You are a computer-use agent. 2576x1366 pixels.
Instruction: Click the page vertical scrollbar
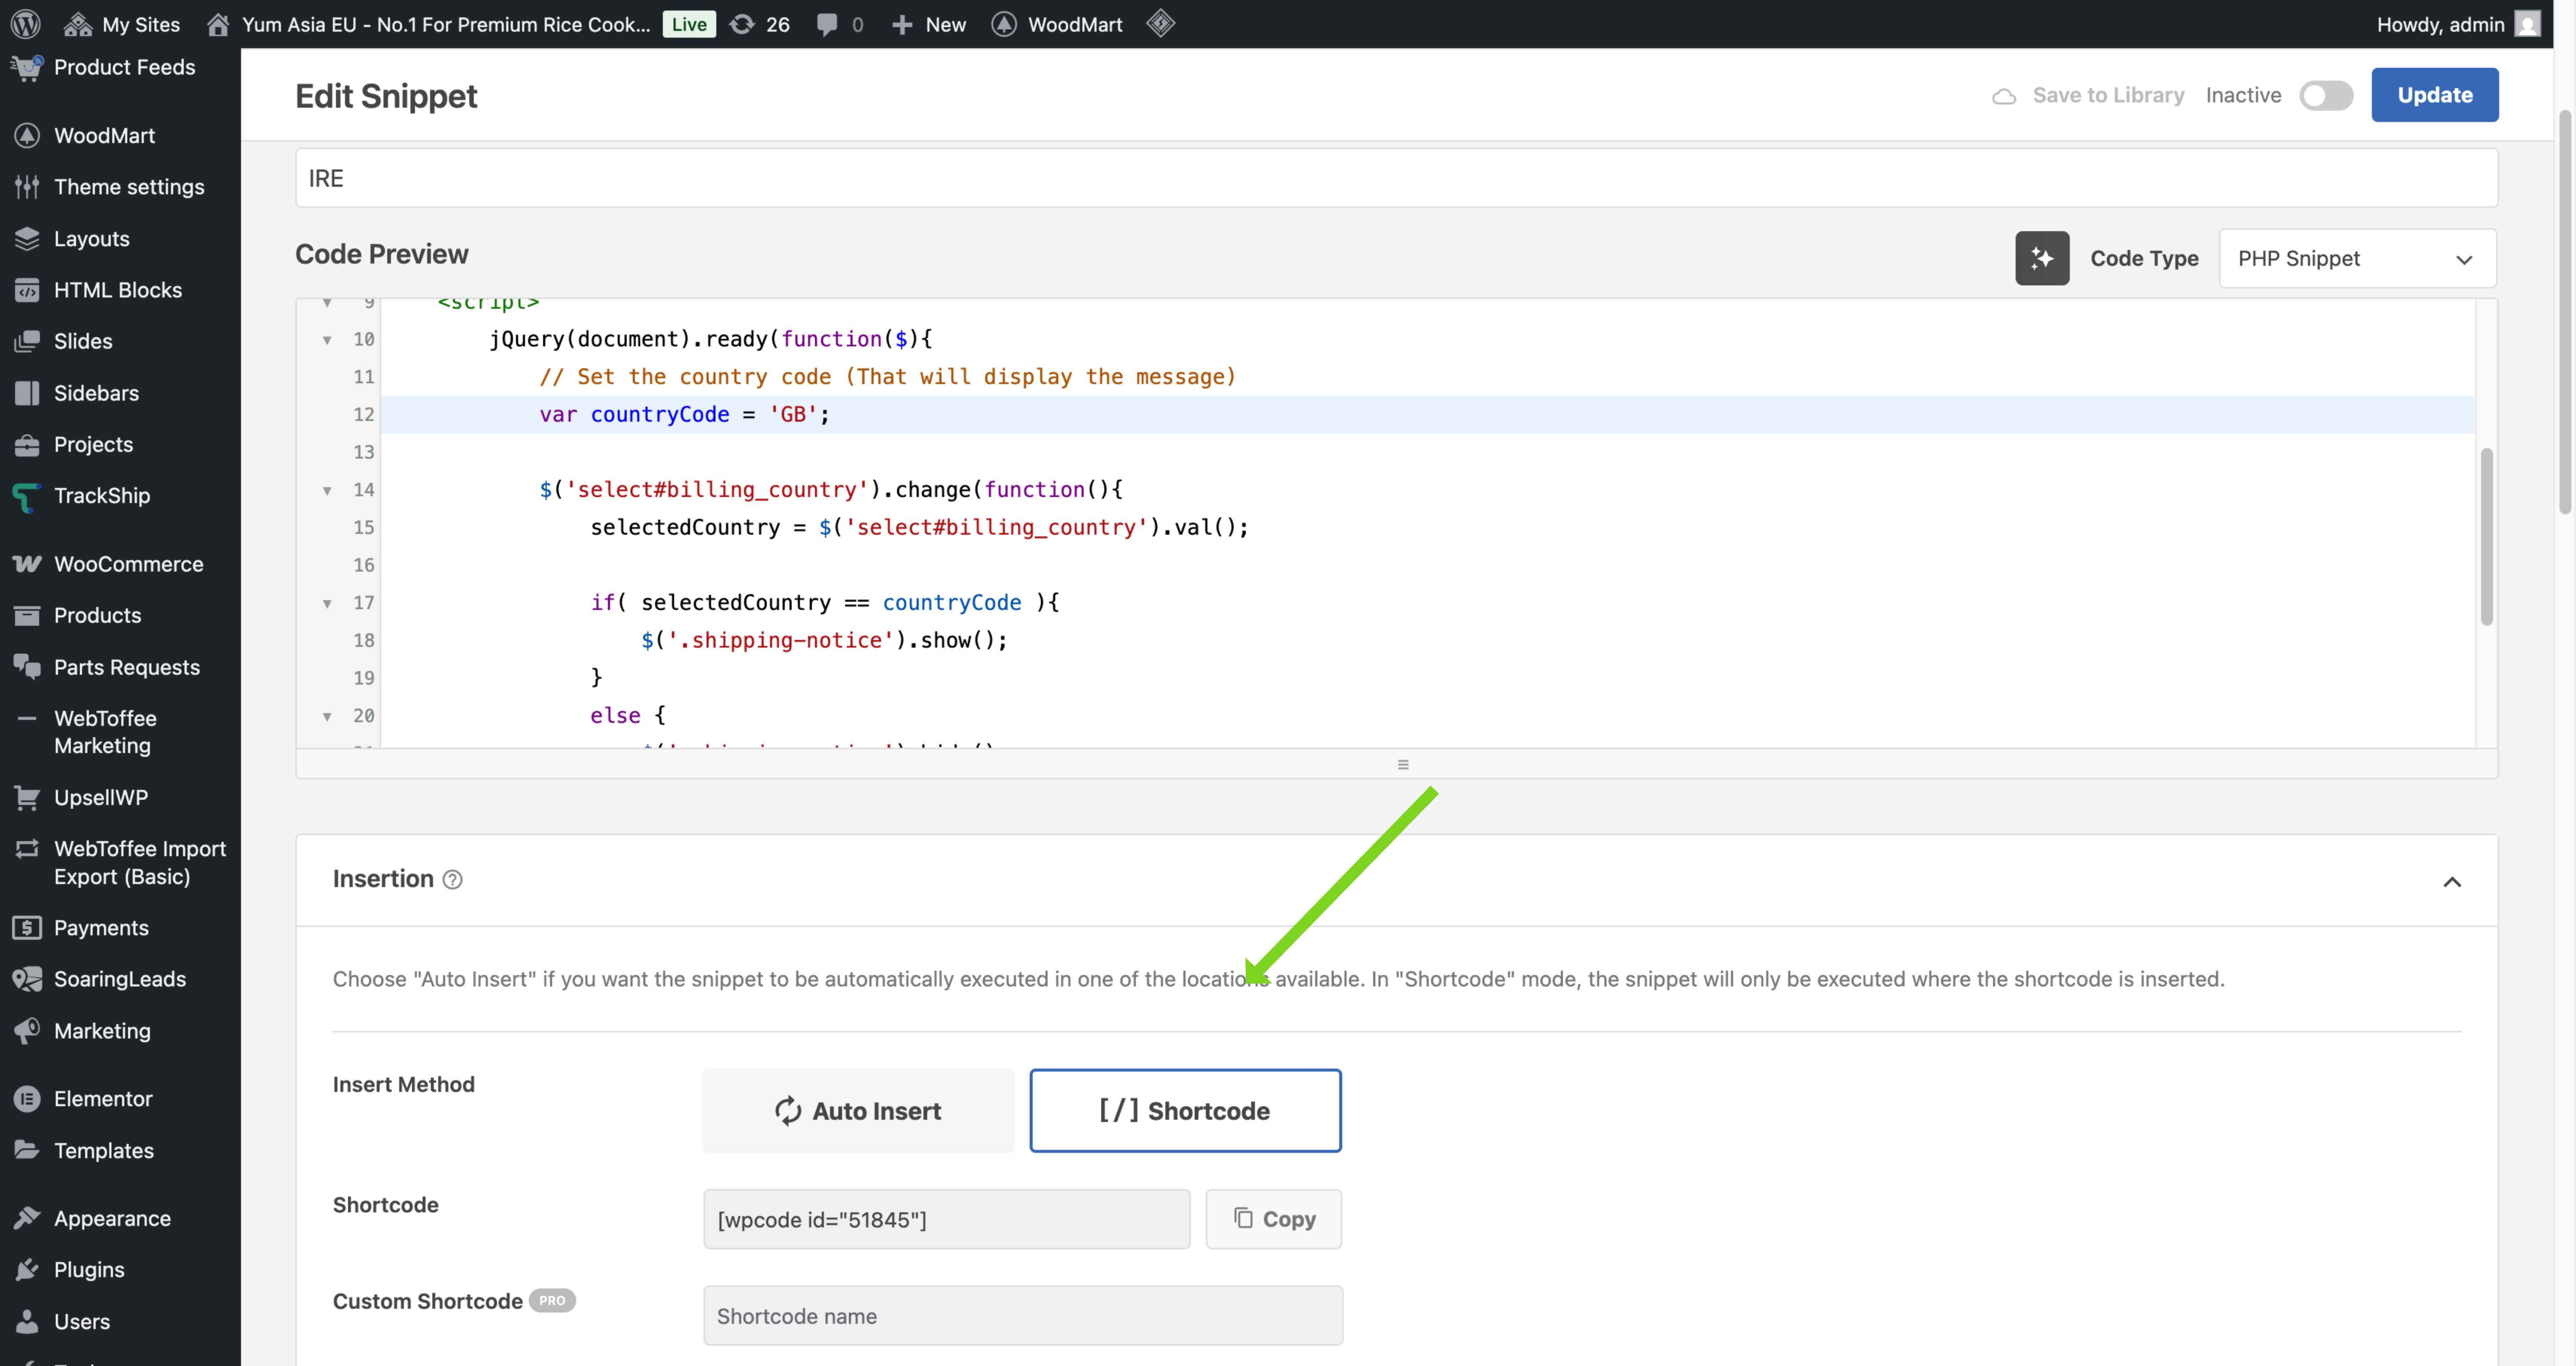click(x=2565, y=312)
